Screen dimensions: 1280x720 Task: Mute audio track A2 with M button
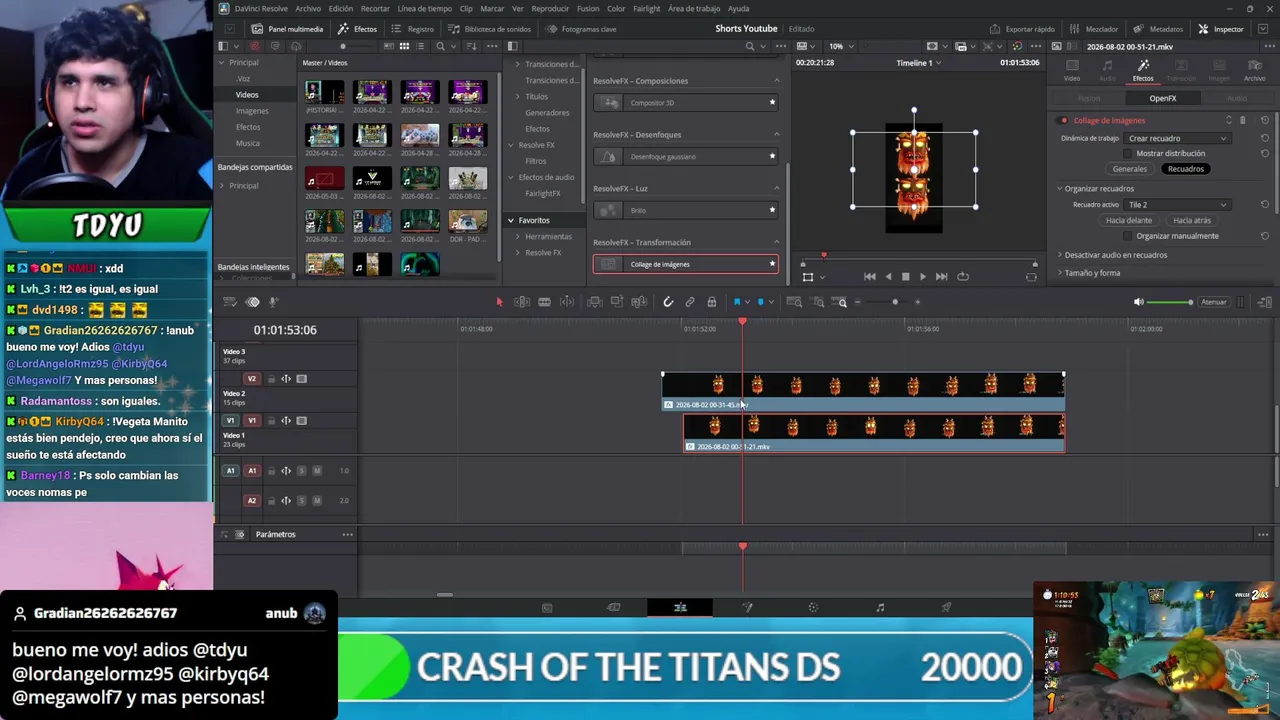(x=317, y=501)
